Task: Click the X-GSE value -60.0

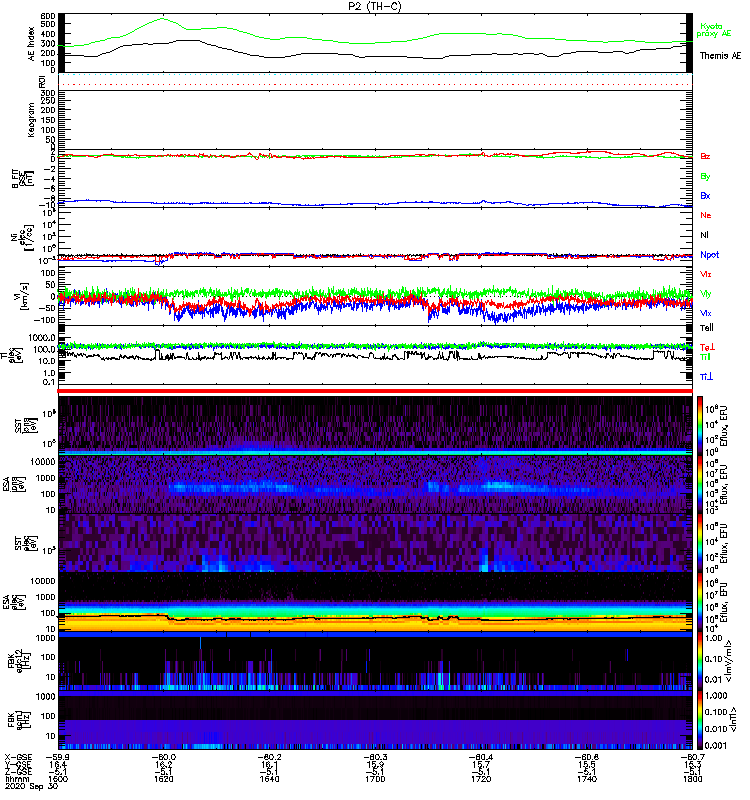Action: tap(163, 758)
